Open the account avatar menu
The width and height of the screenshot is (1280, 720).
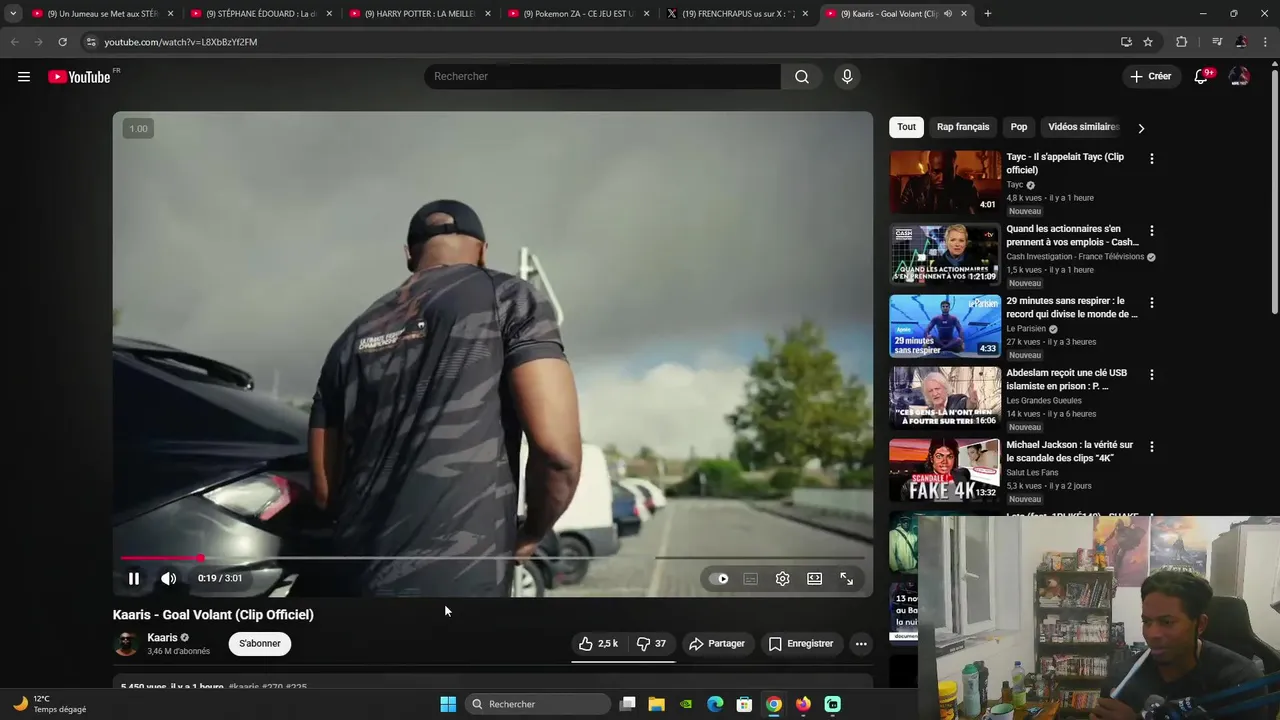pyautogui.click(x=1239, y=77)
